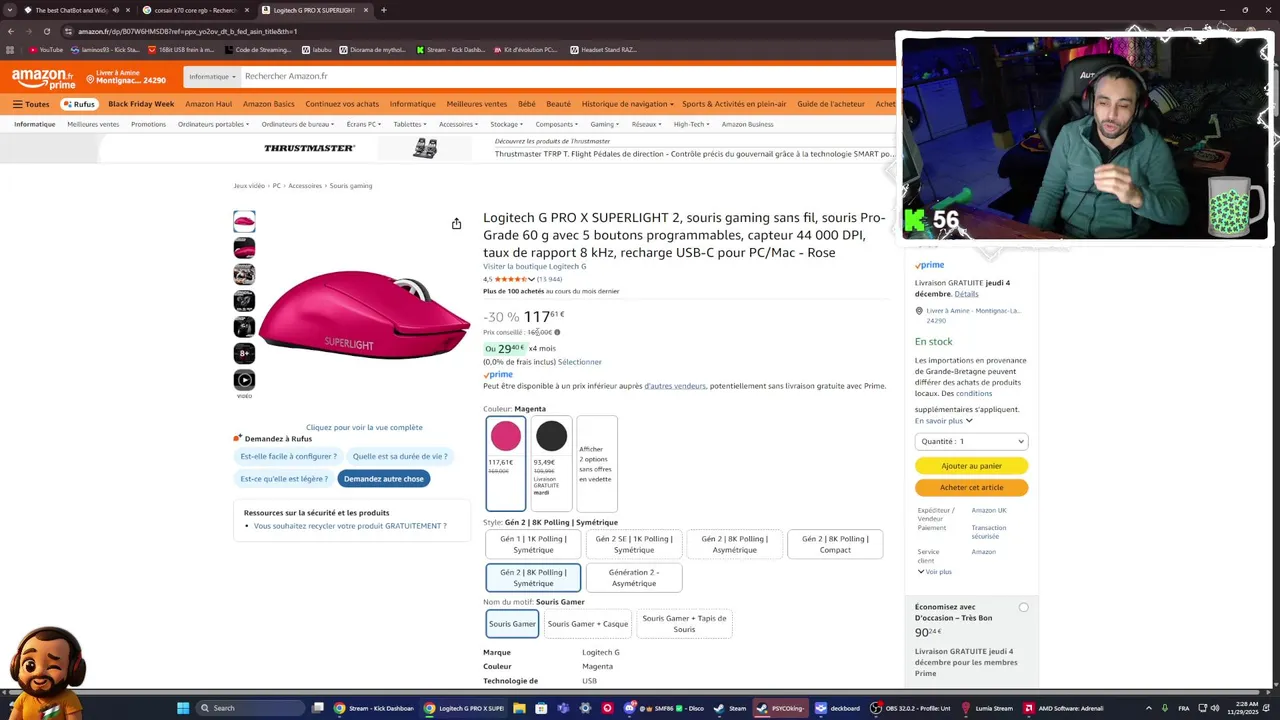Ask Rufus Est-elle facile à configurer ?
Viewport: 1280px width, 720px height.
288,456
